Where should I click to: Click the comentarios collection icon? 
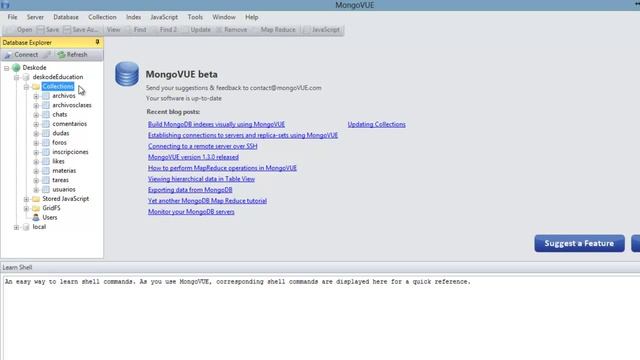(46, 124)
